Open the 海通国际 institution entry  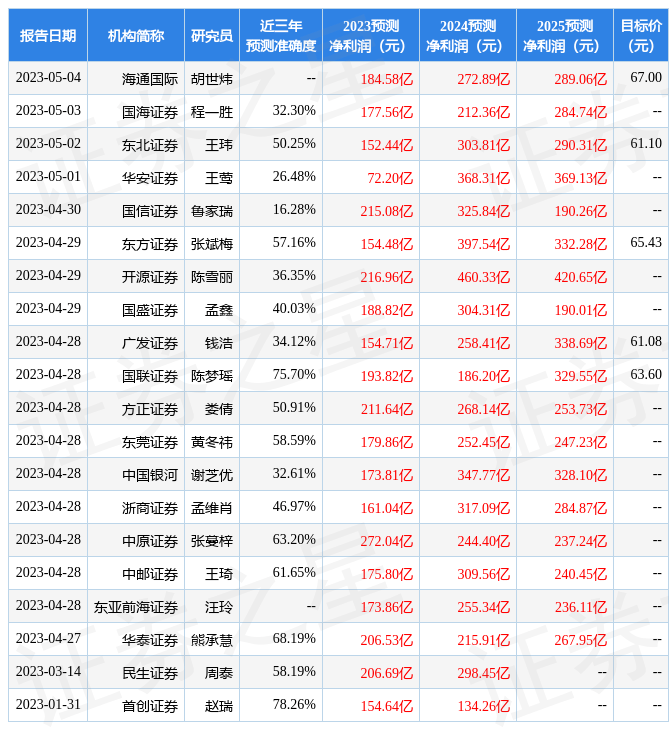click(x=150, y=78)
